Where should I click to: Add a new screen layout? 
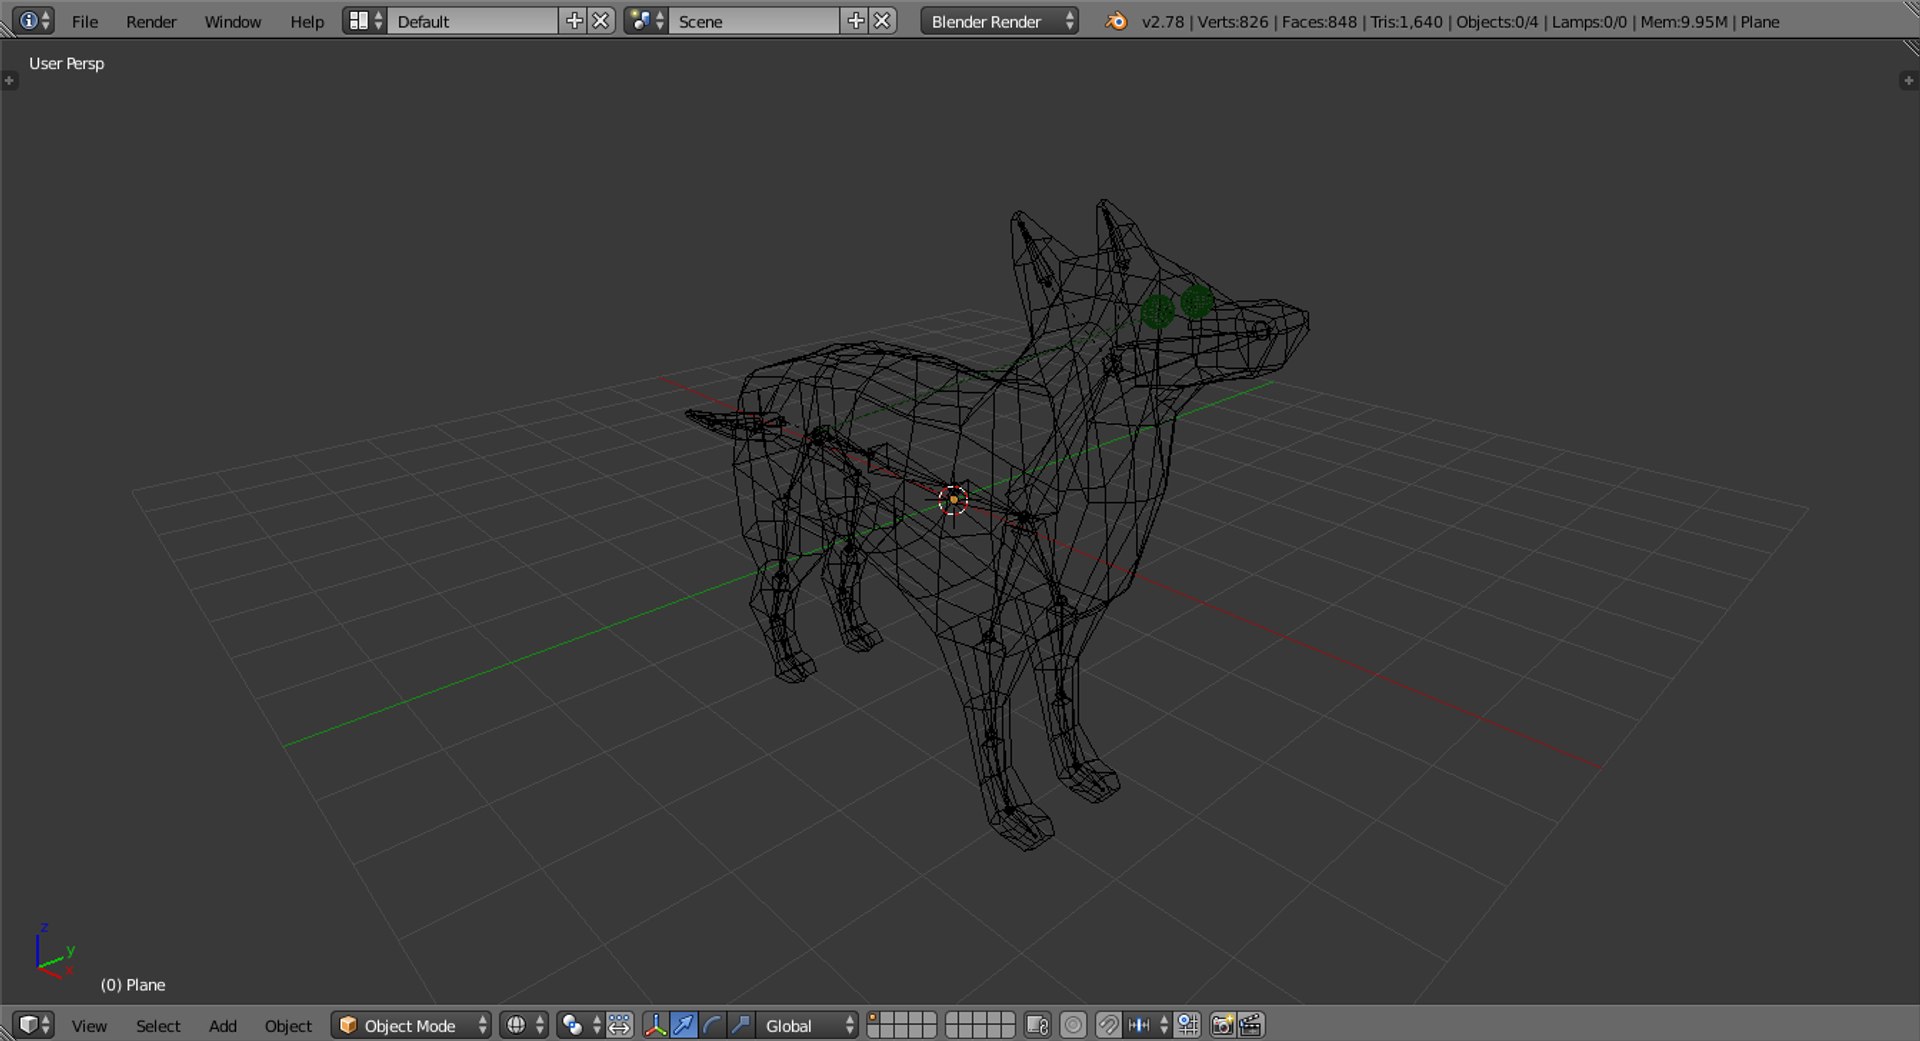(x=574, y=21)
